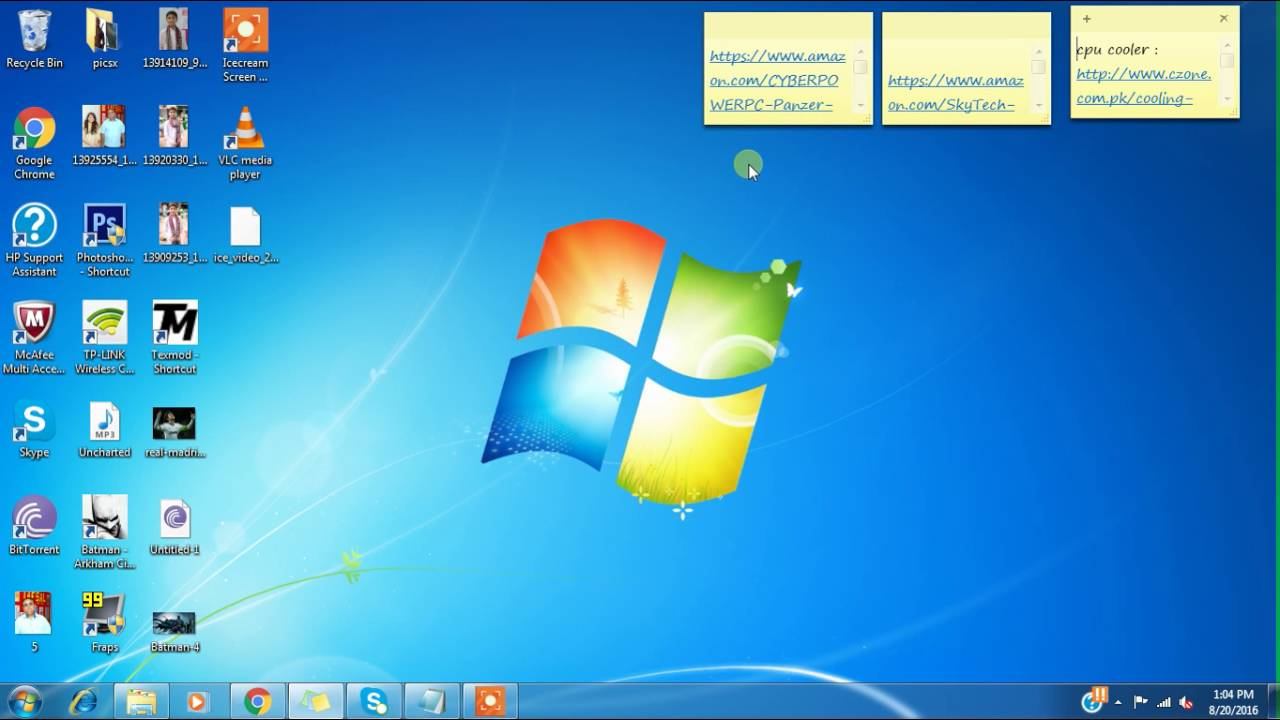Select the Fraps desktop shortcut

click(105, 622)
